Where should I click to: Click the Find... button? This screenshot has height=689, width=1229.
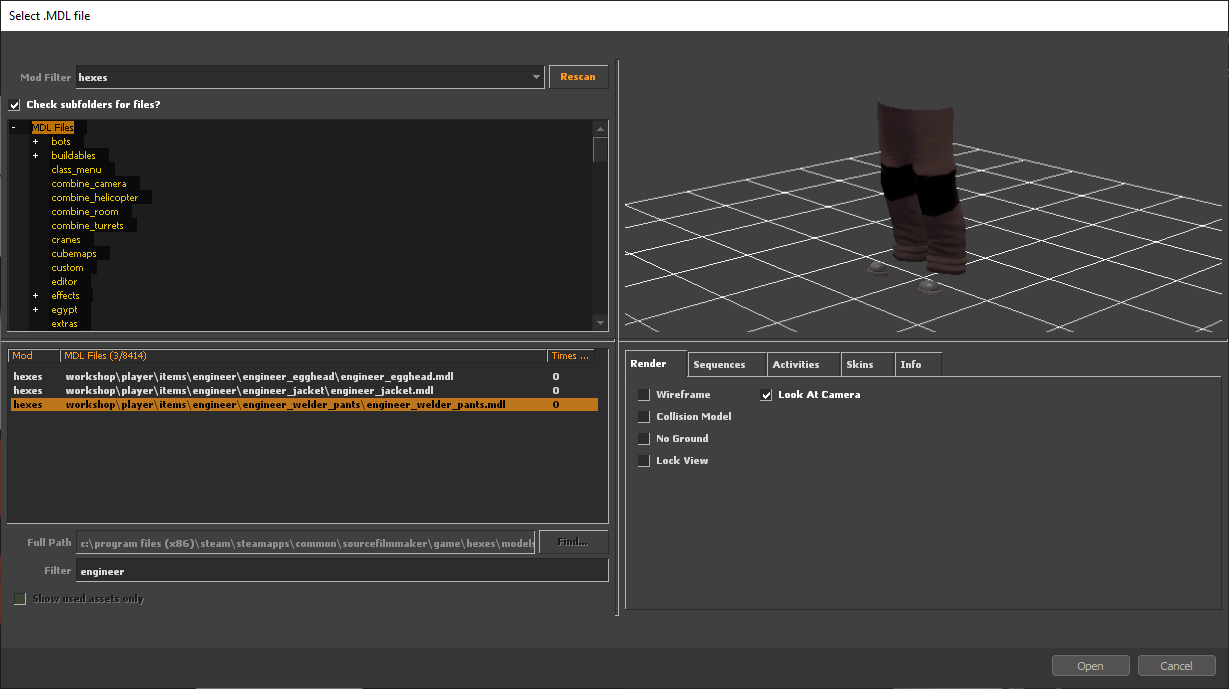click(x=573, y=542)
